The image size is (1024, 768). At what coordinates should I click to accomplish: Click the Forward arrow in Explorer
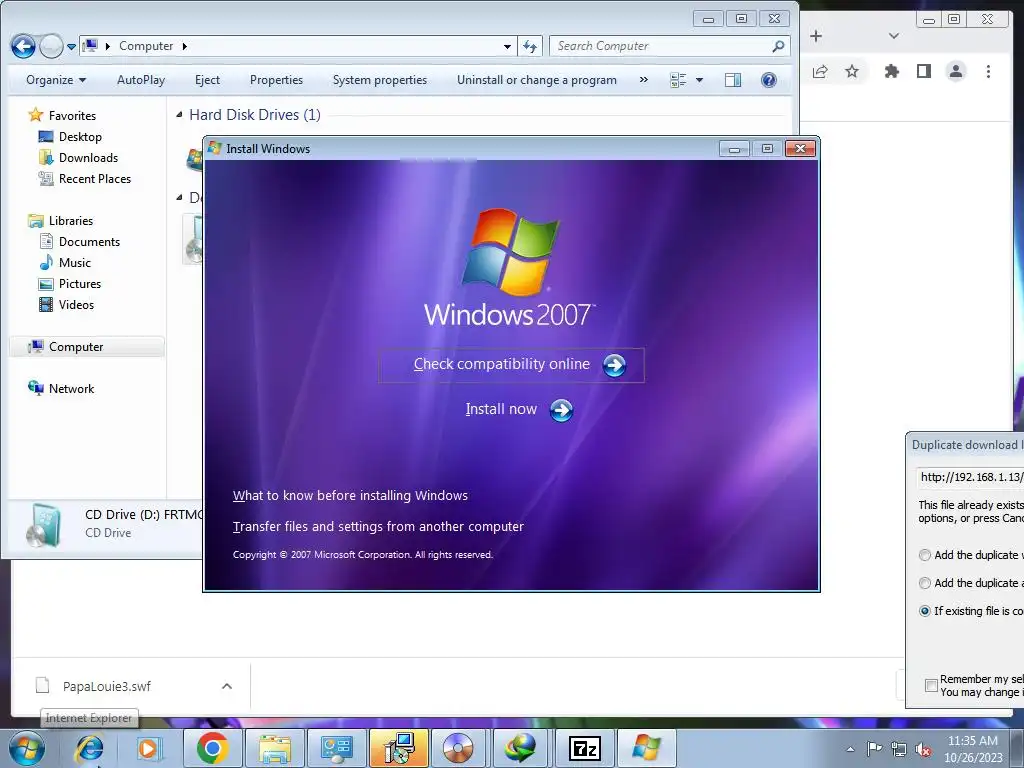(x=51, y=46)
